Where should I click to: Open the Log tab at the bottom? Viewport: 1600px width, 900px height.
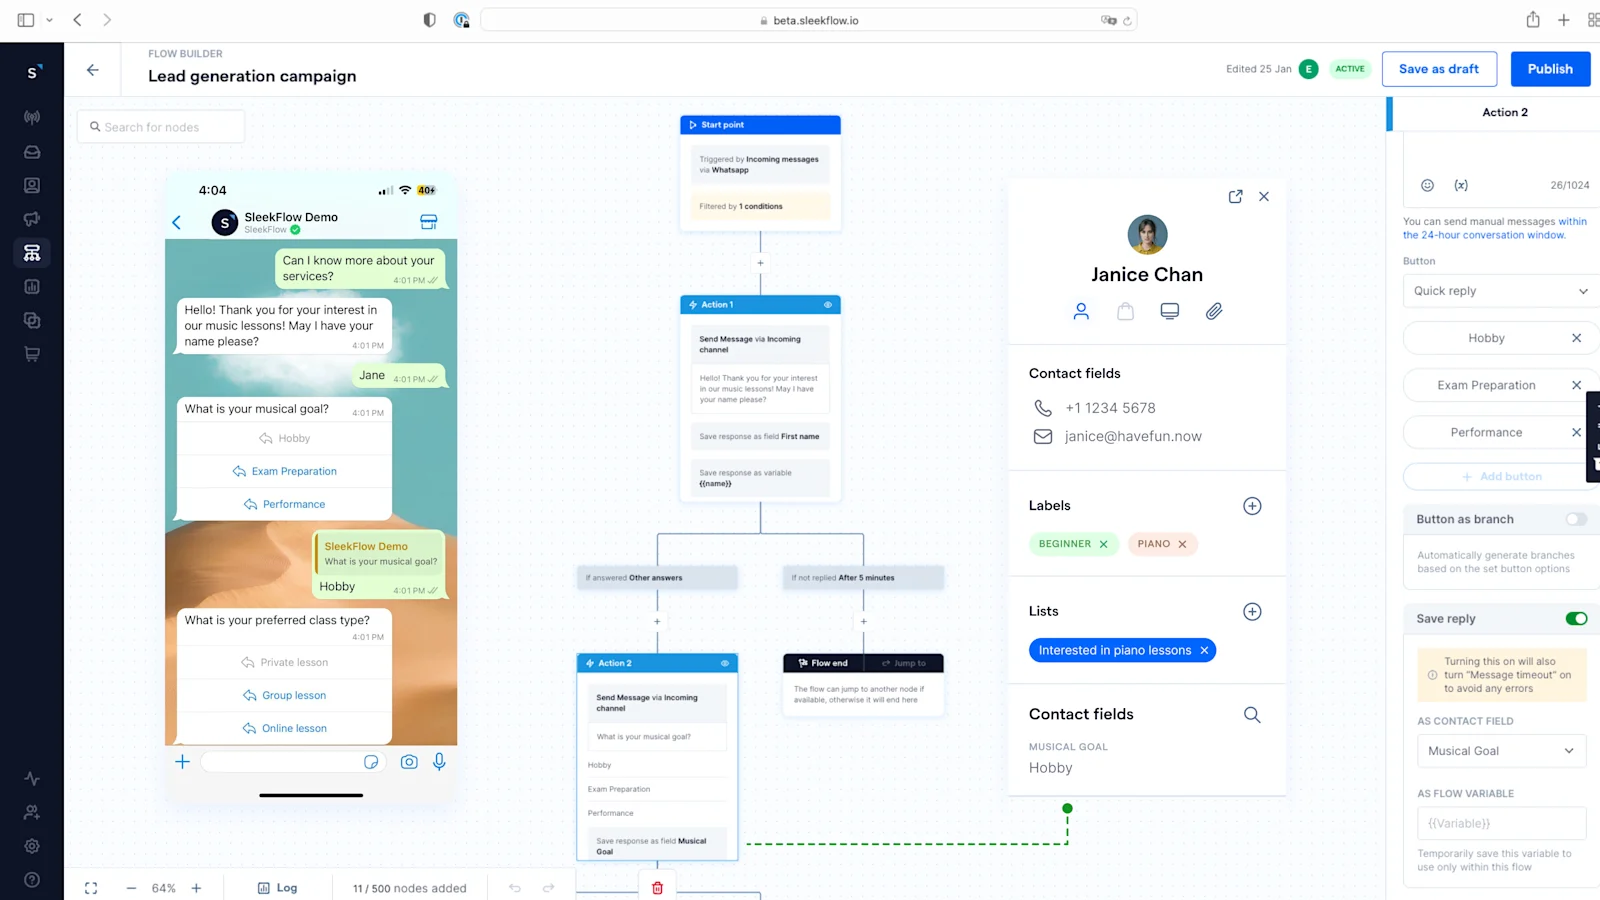coord(278,887)
